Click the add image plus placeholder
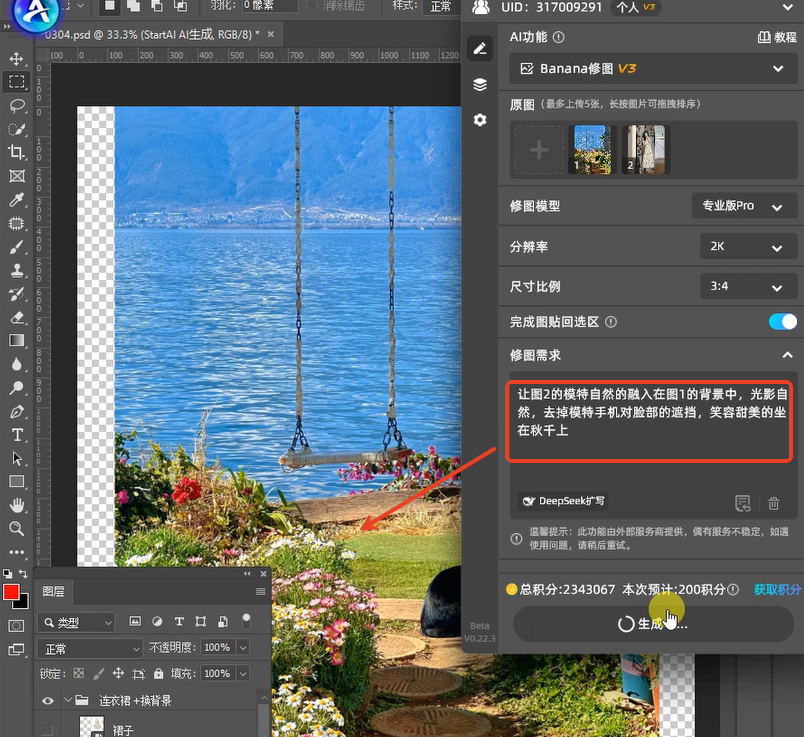 point(538,151)
